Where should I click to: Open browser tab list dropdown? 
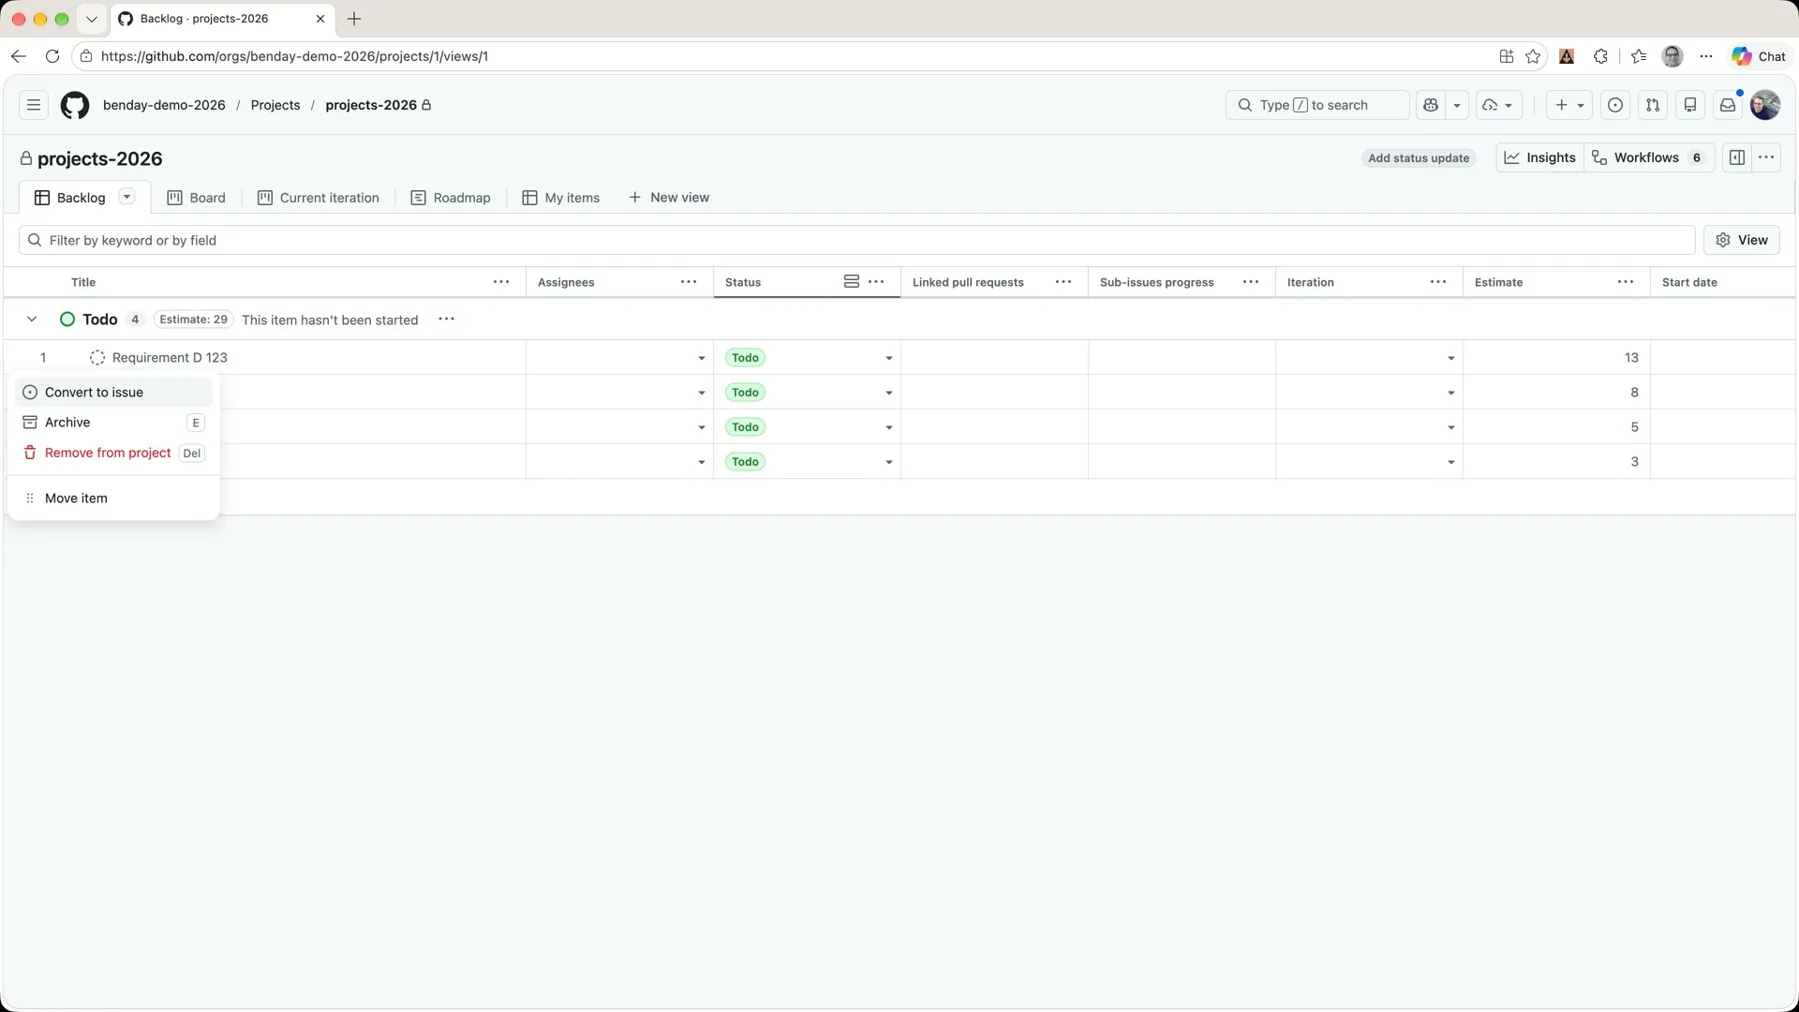tap(91, 19)
